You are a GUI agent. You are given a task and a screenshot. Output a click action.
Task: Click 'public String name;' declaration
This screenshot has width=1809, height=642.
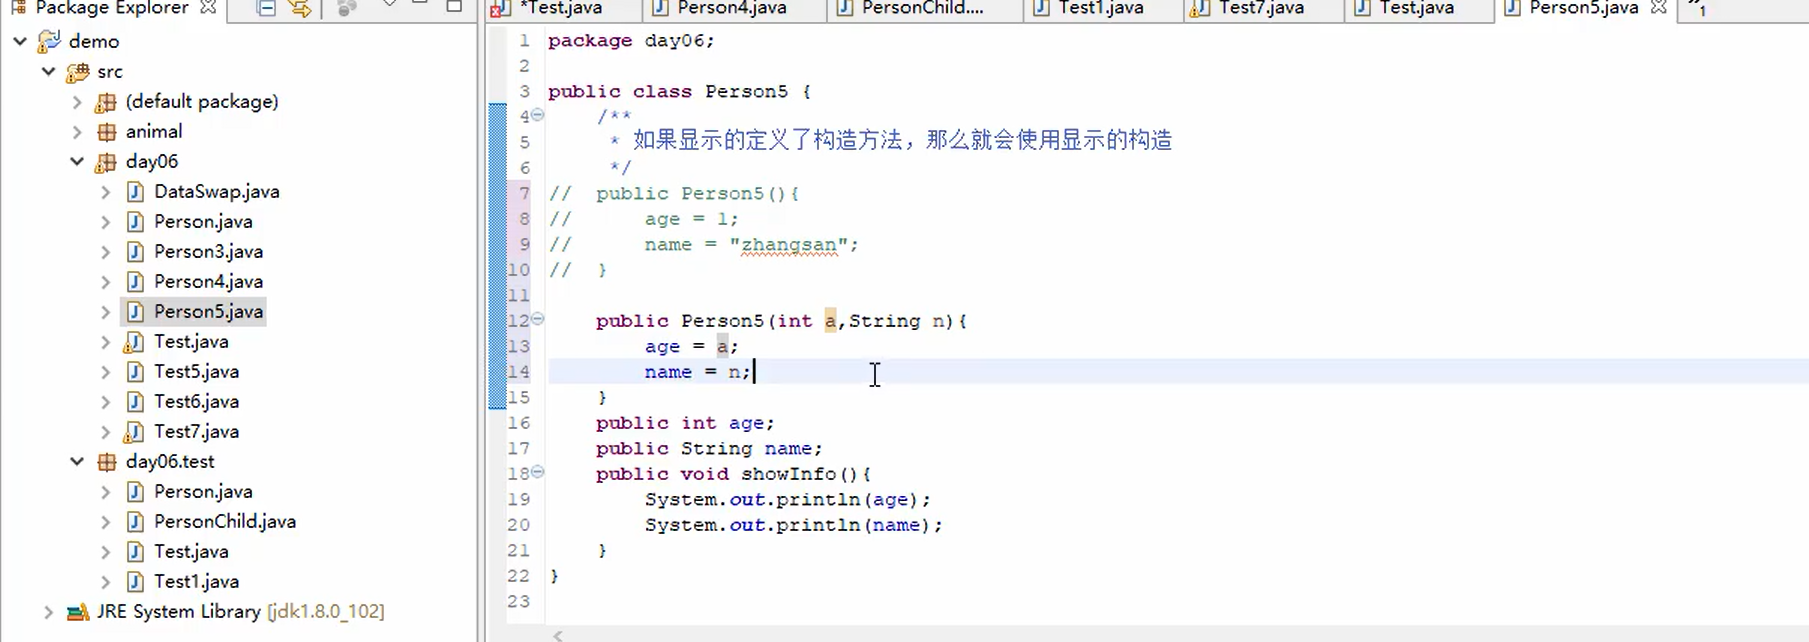709,449
